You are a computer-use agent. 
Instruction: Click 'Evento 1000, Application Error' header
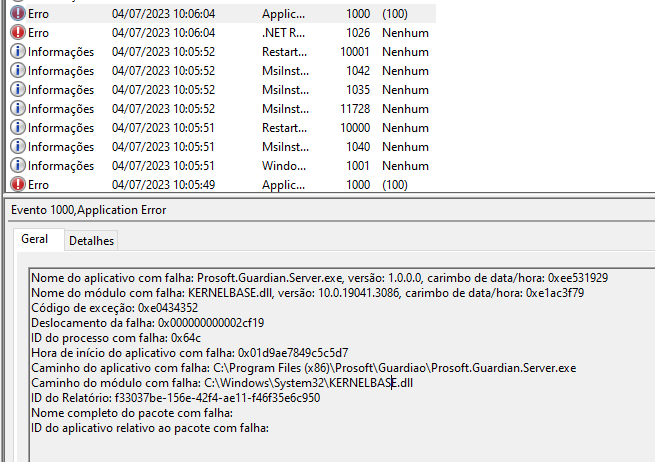[89, 210]
